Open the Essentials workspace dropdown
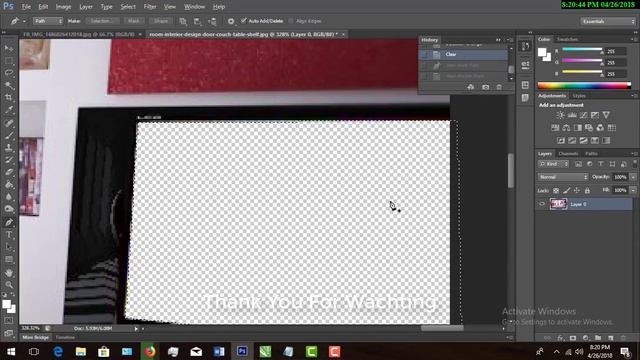The width and height of the screenshot is (640, 360). pos(608,21)
